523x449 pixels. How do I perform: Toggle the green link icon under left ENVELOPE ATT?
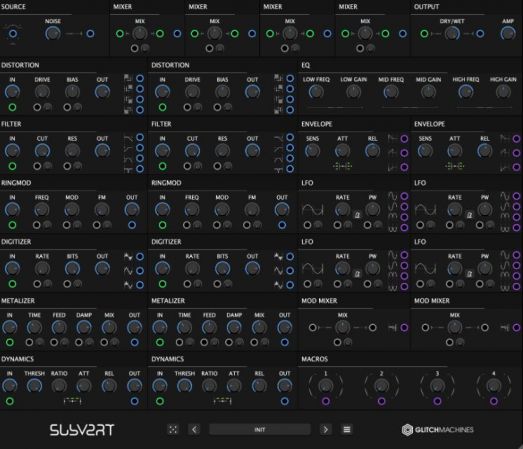coord(342,166)
